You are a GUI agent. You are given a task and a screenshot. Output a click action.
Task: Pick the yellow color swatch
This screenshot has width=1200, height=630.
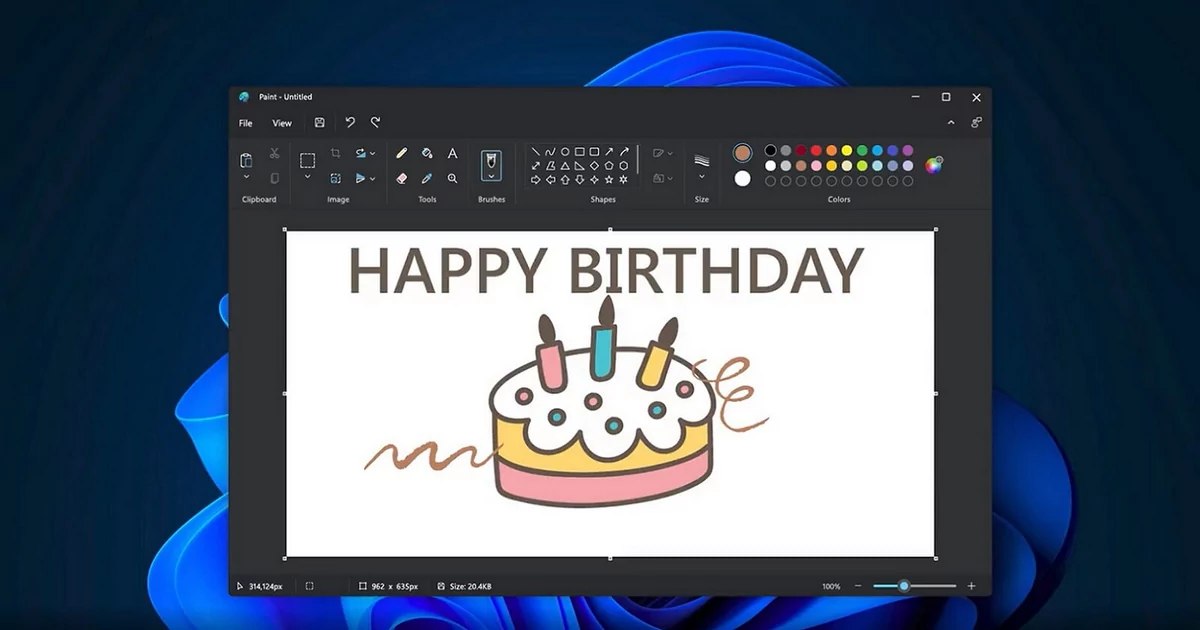[847, 150]
